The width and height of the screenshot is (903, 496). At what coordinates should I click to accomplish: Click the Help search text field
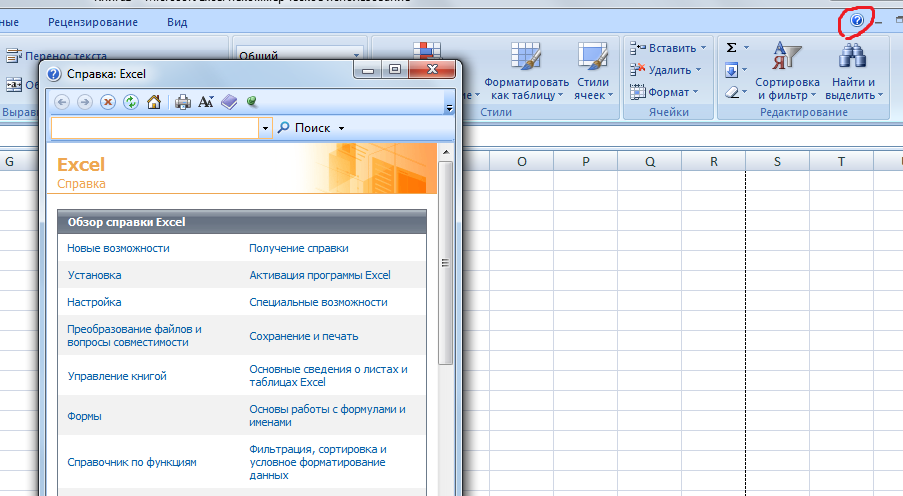pos(155,128)
